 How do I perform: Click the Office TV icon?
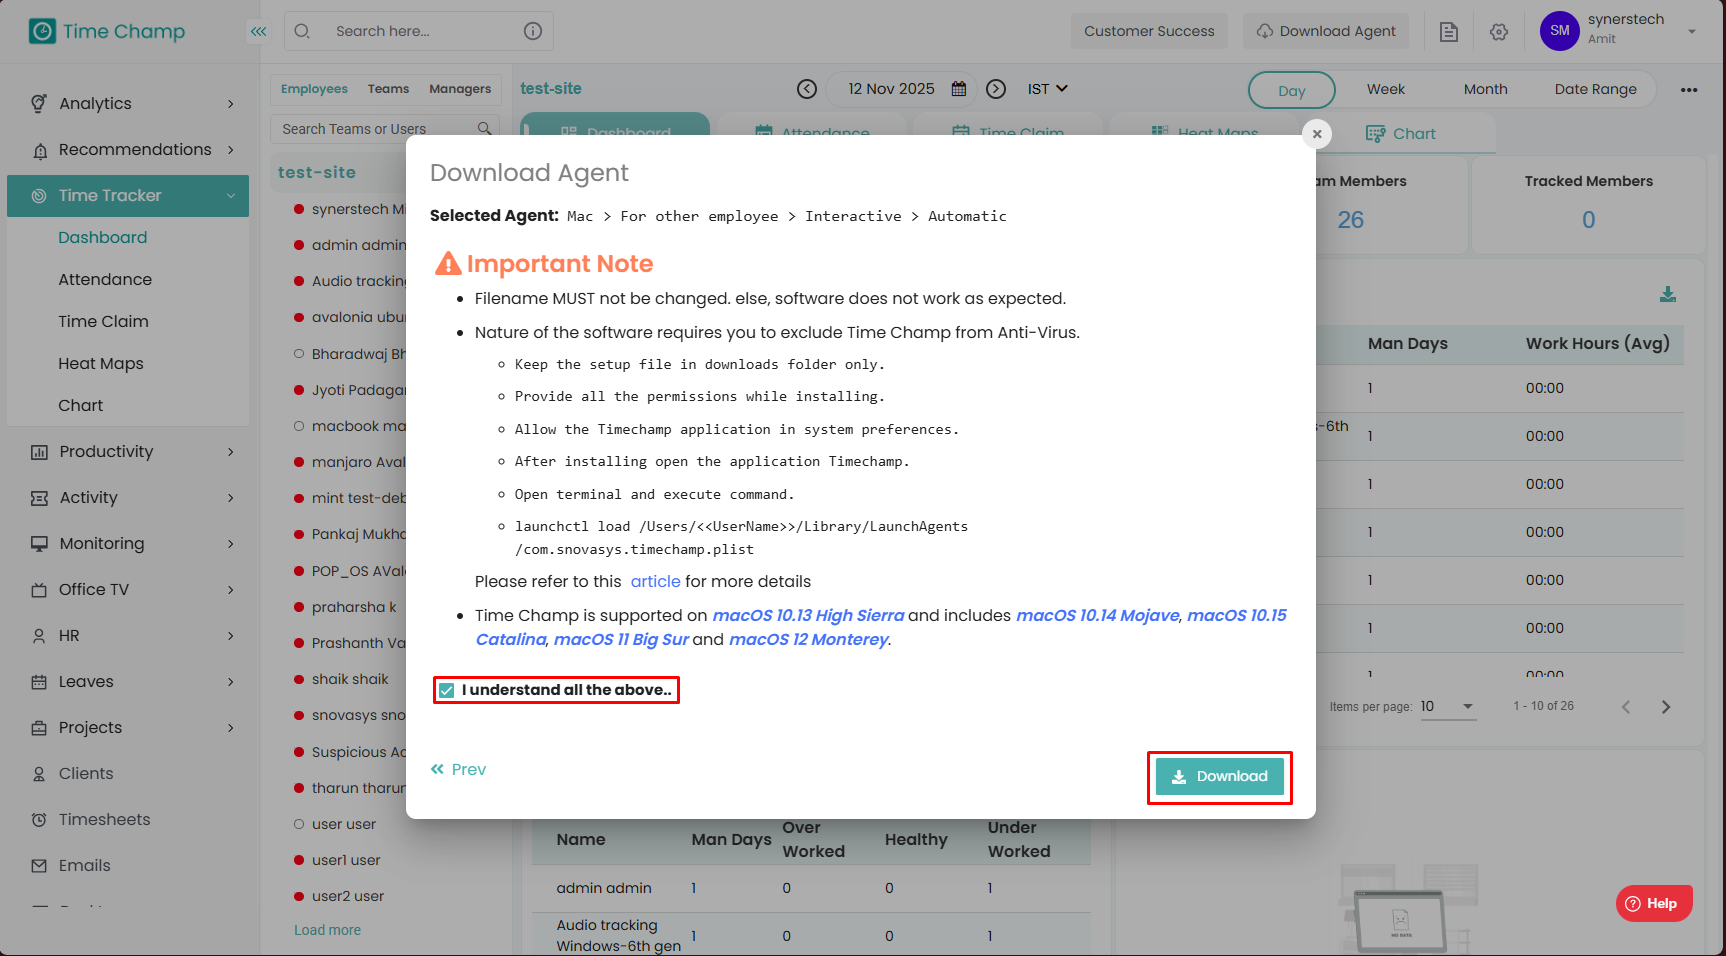pyautogui.click(x=39, y=590)
